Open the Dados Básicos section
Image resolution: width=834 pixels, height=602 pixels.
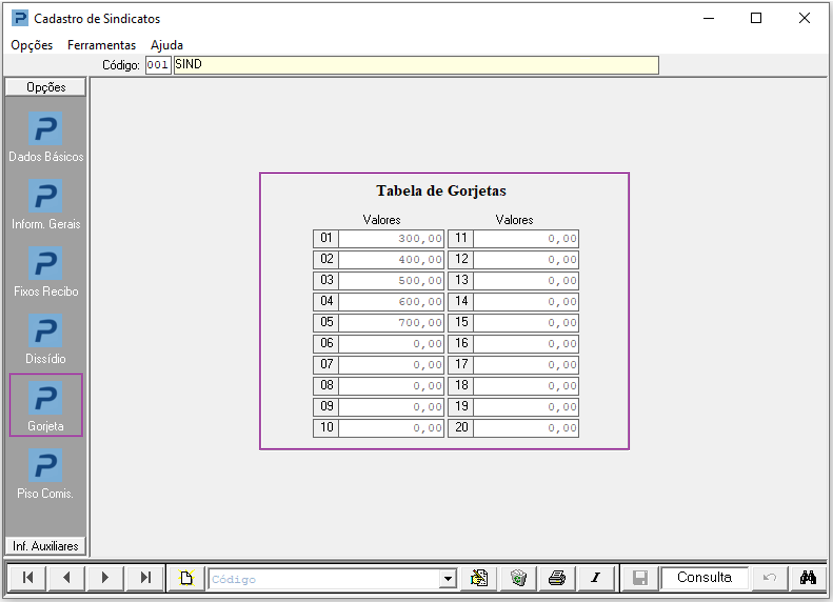(46, 136)
